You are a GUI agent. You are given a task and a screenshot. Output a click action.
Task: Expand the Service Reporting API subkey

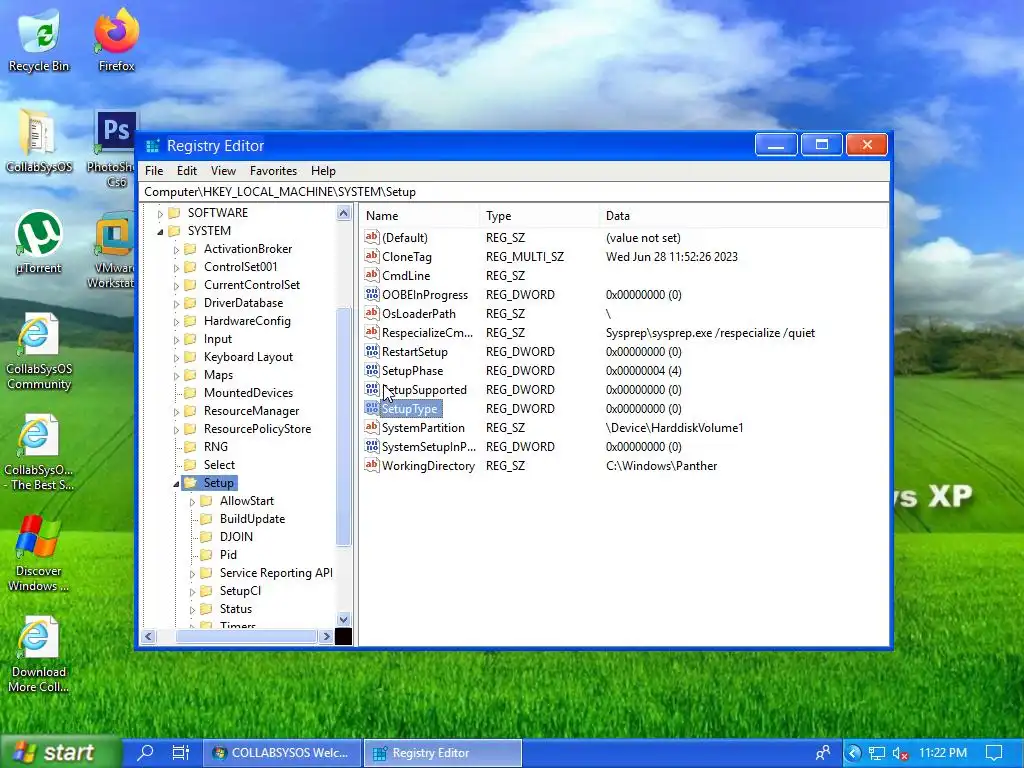coord(192,573)
